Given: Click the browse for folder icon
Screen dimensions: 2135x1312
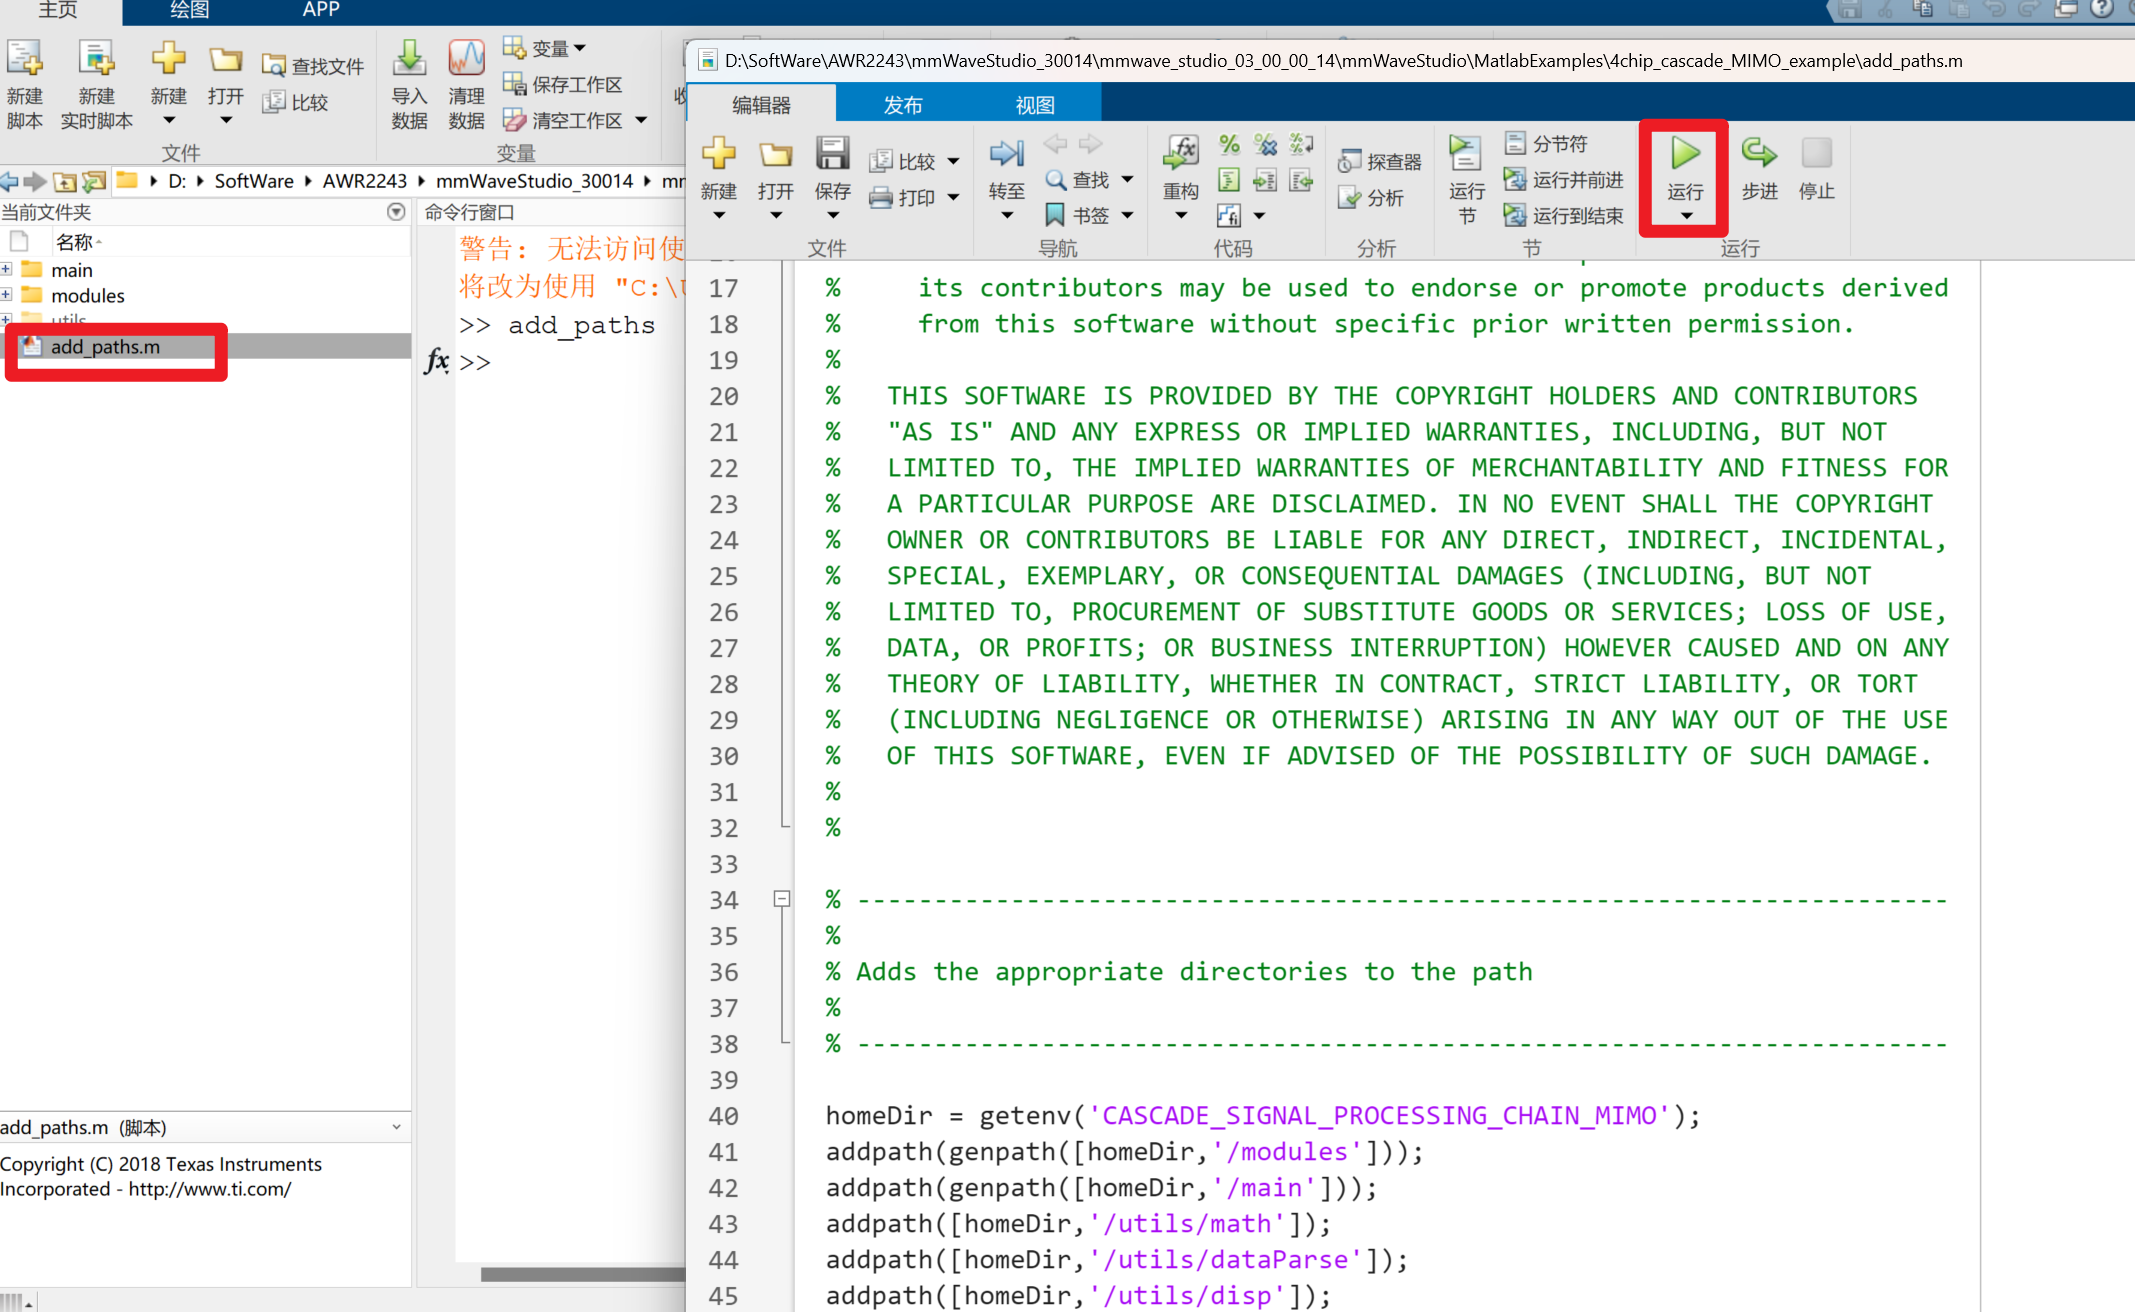Looking at the screenshot, I should click(93, 181).
